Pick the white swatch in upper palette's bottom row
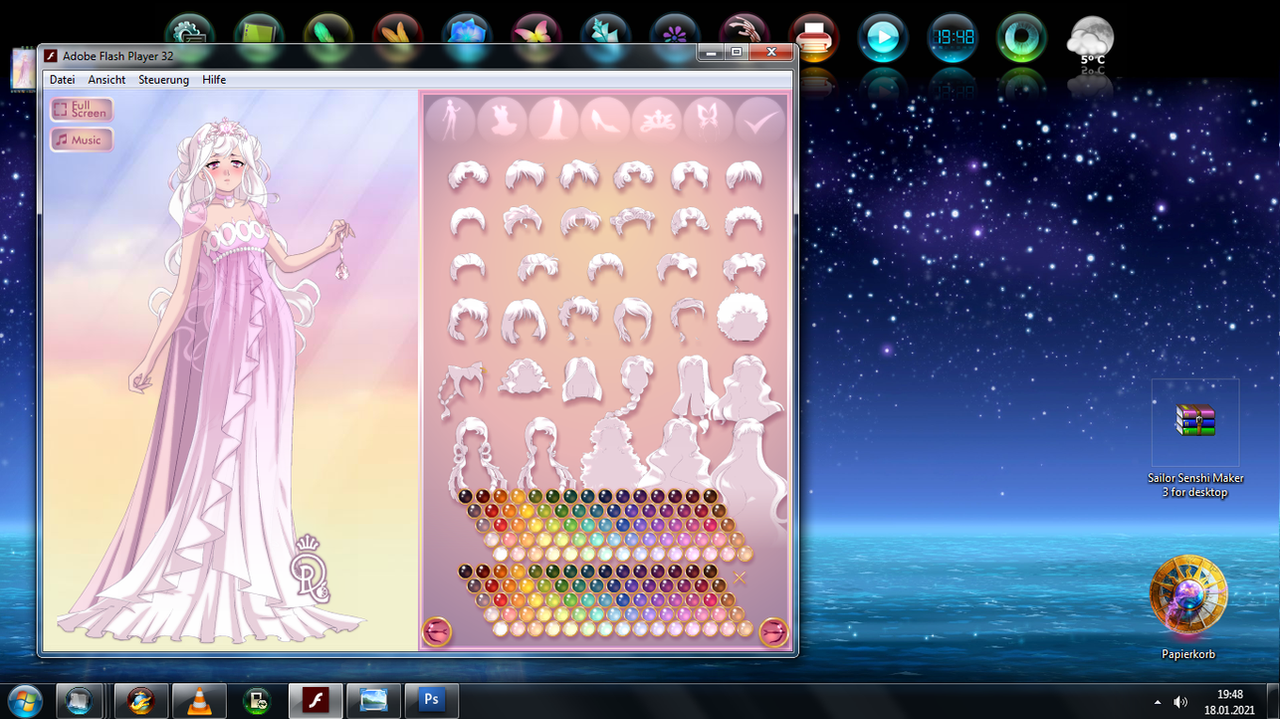Image resolution: width=1280 pixels, height=719 pixels. click(x=501, y=553)
